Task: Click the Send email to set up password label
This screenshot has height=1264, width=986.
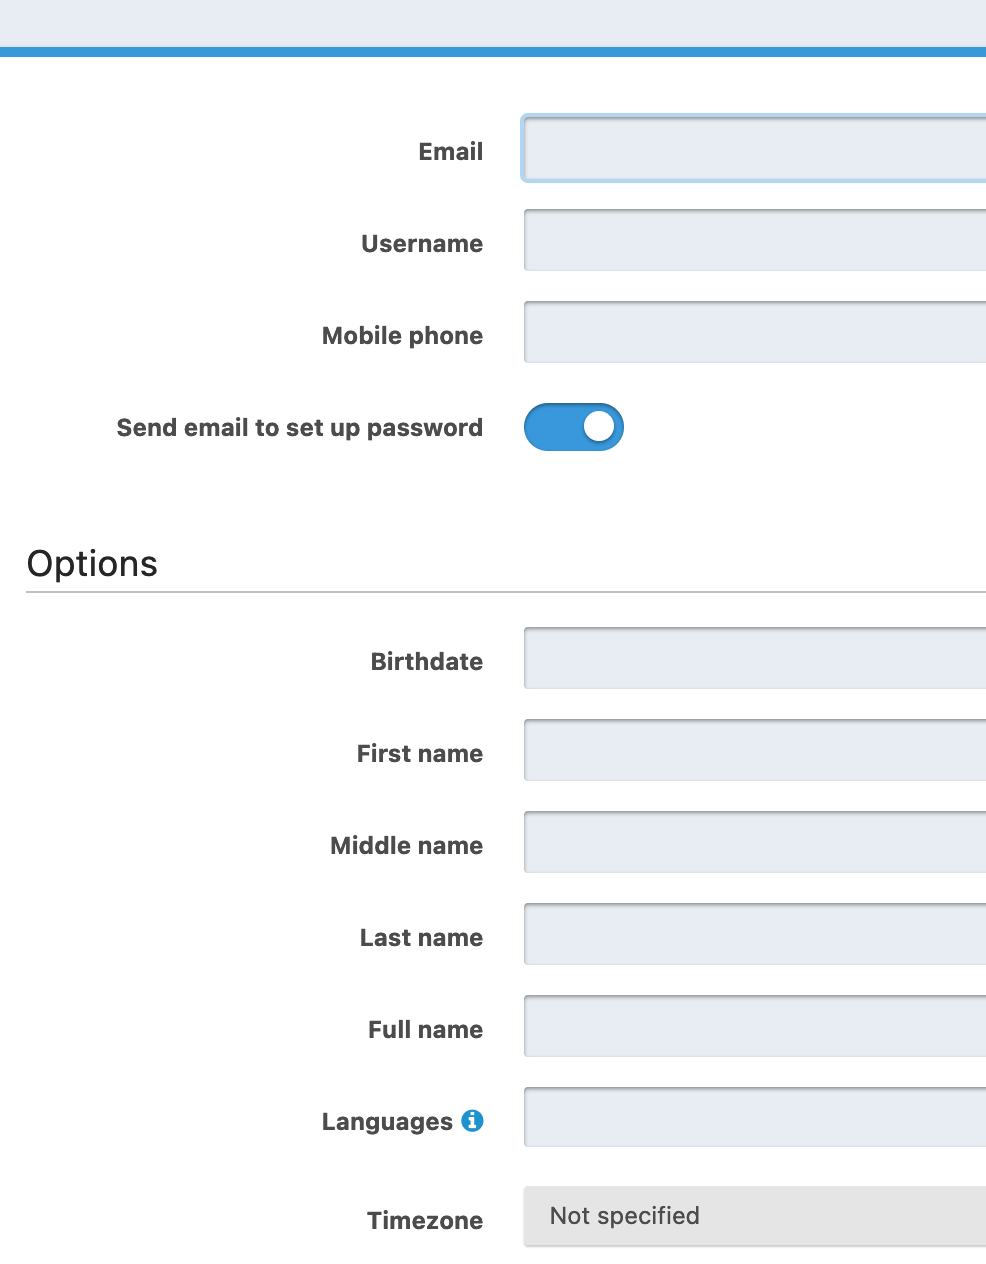Action: [299, 427]
